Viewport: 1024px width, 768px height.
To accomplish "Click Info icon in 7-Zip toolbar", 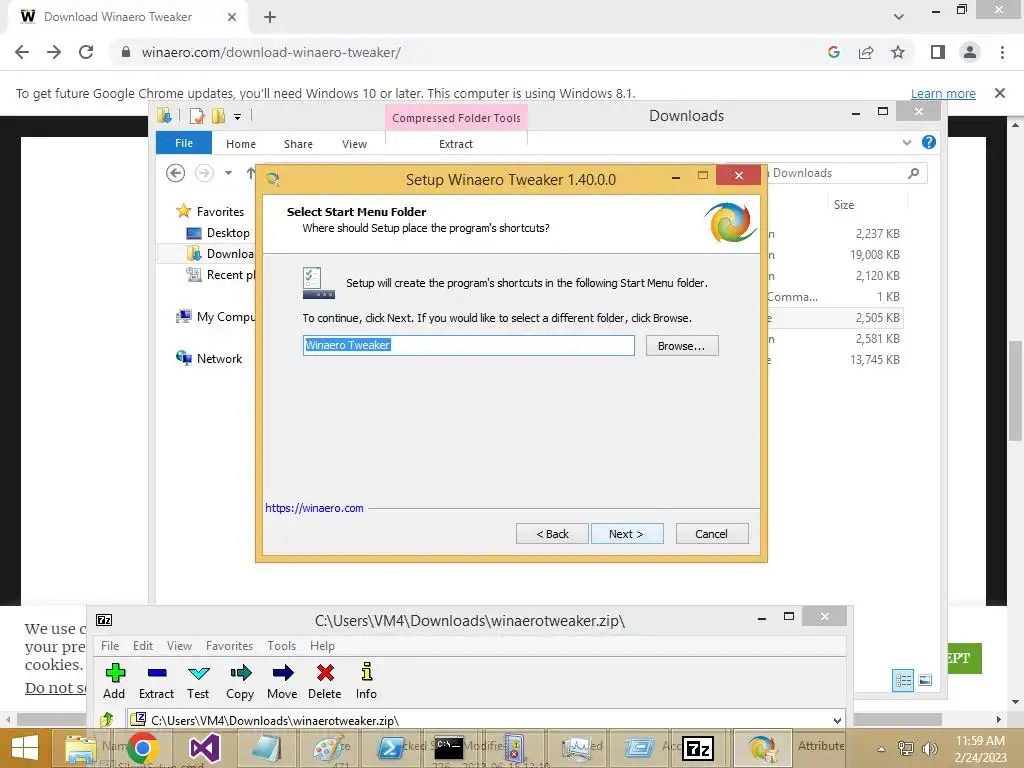I will tap(366, 681).
